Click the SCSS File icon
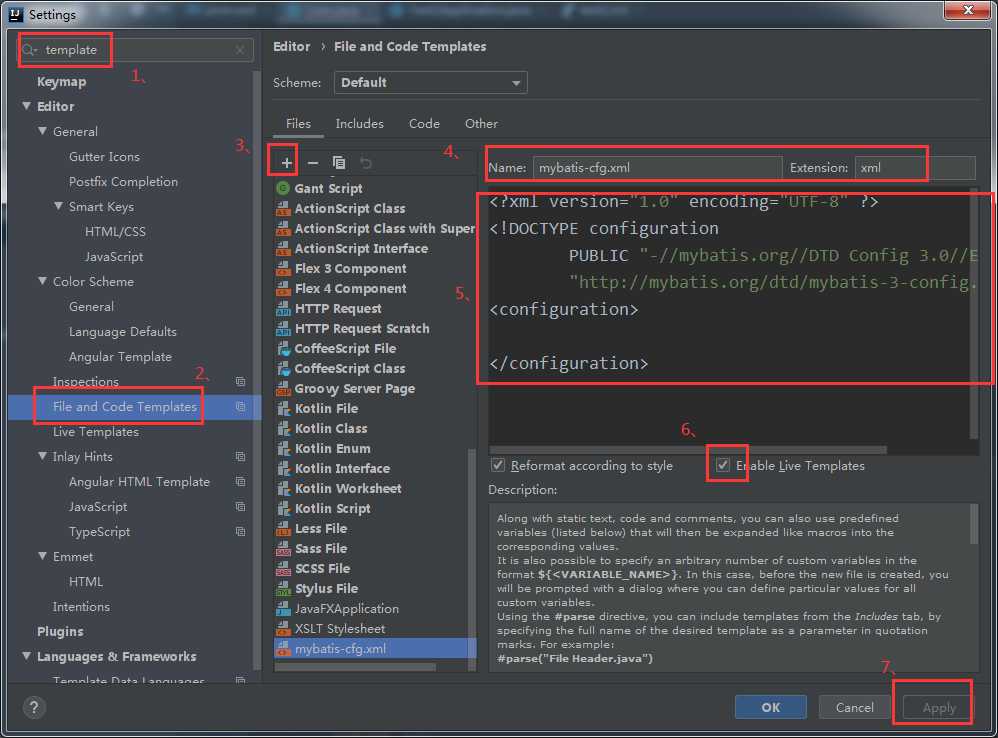This screenshot has width=998, height=738. pyautogui.click(x=283, y=569)
